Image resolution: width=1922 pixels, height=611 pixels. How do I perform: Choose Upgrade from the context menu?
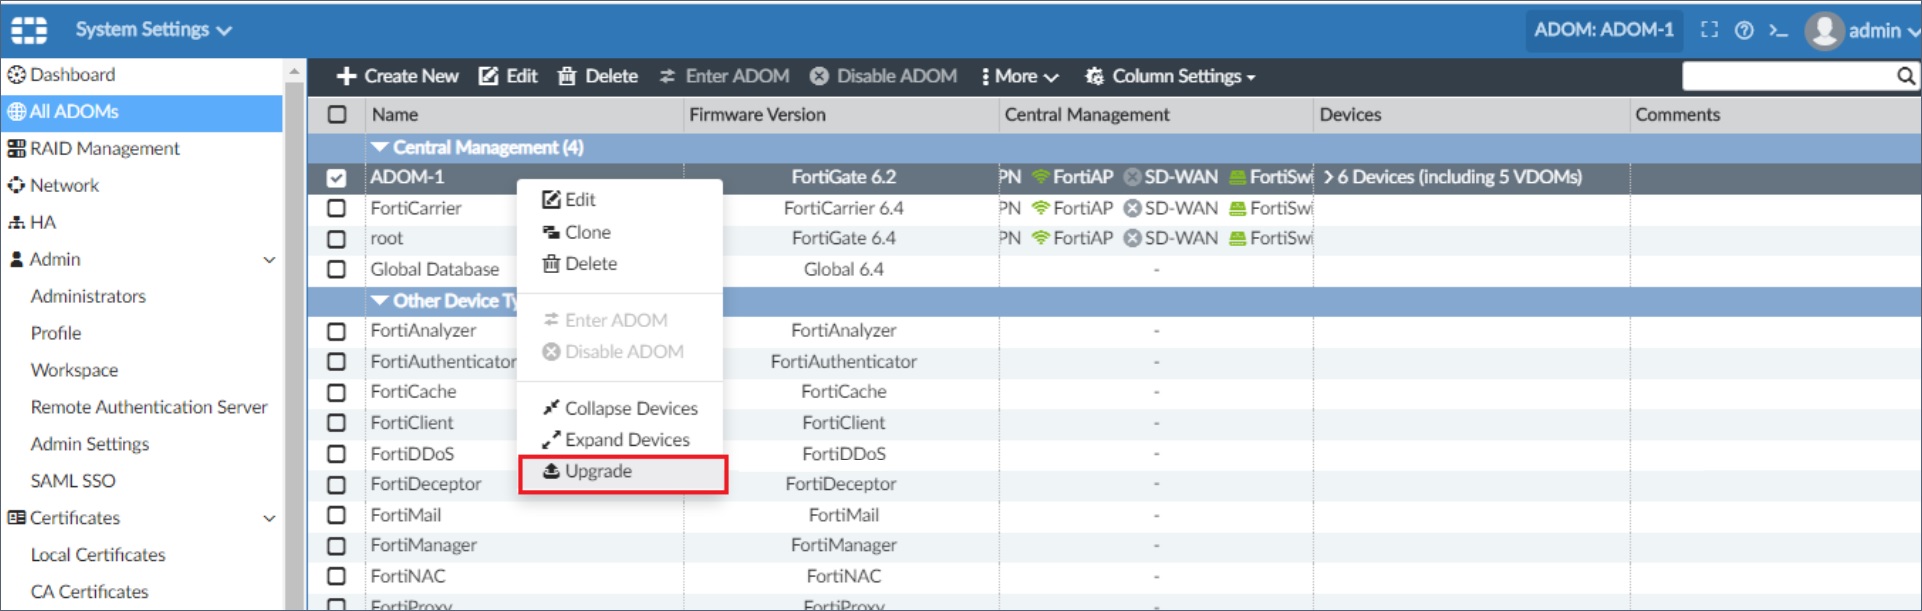coord(622,472)
